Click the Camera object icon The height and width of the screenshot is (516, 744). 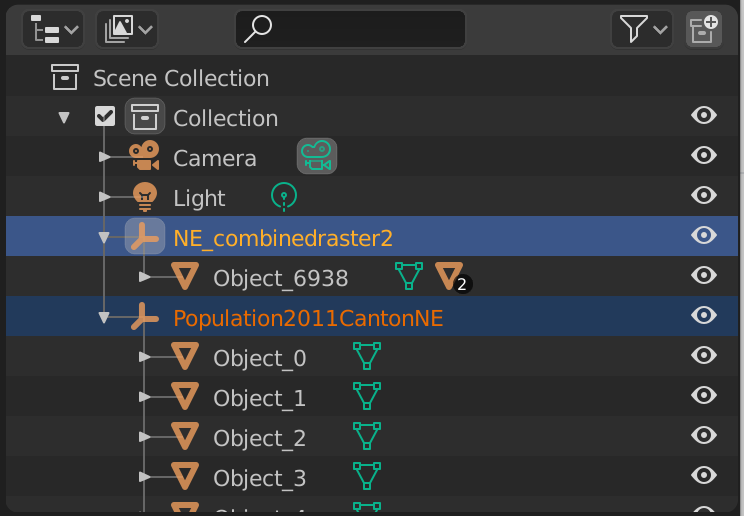coord(144,156)
